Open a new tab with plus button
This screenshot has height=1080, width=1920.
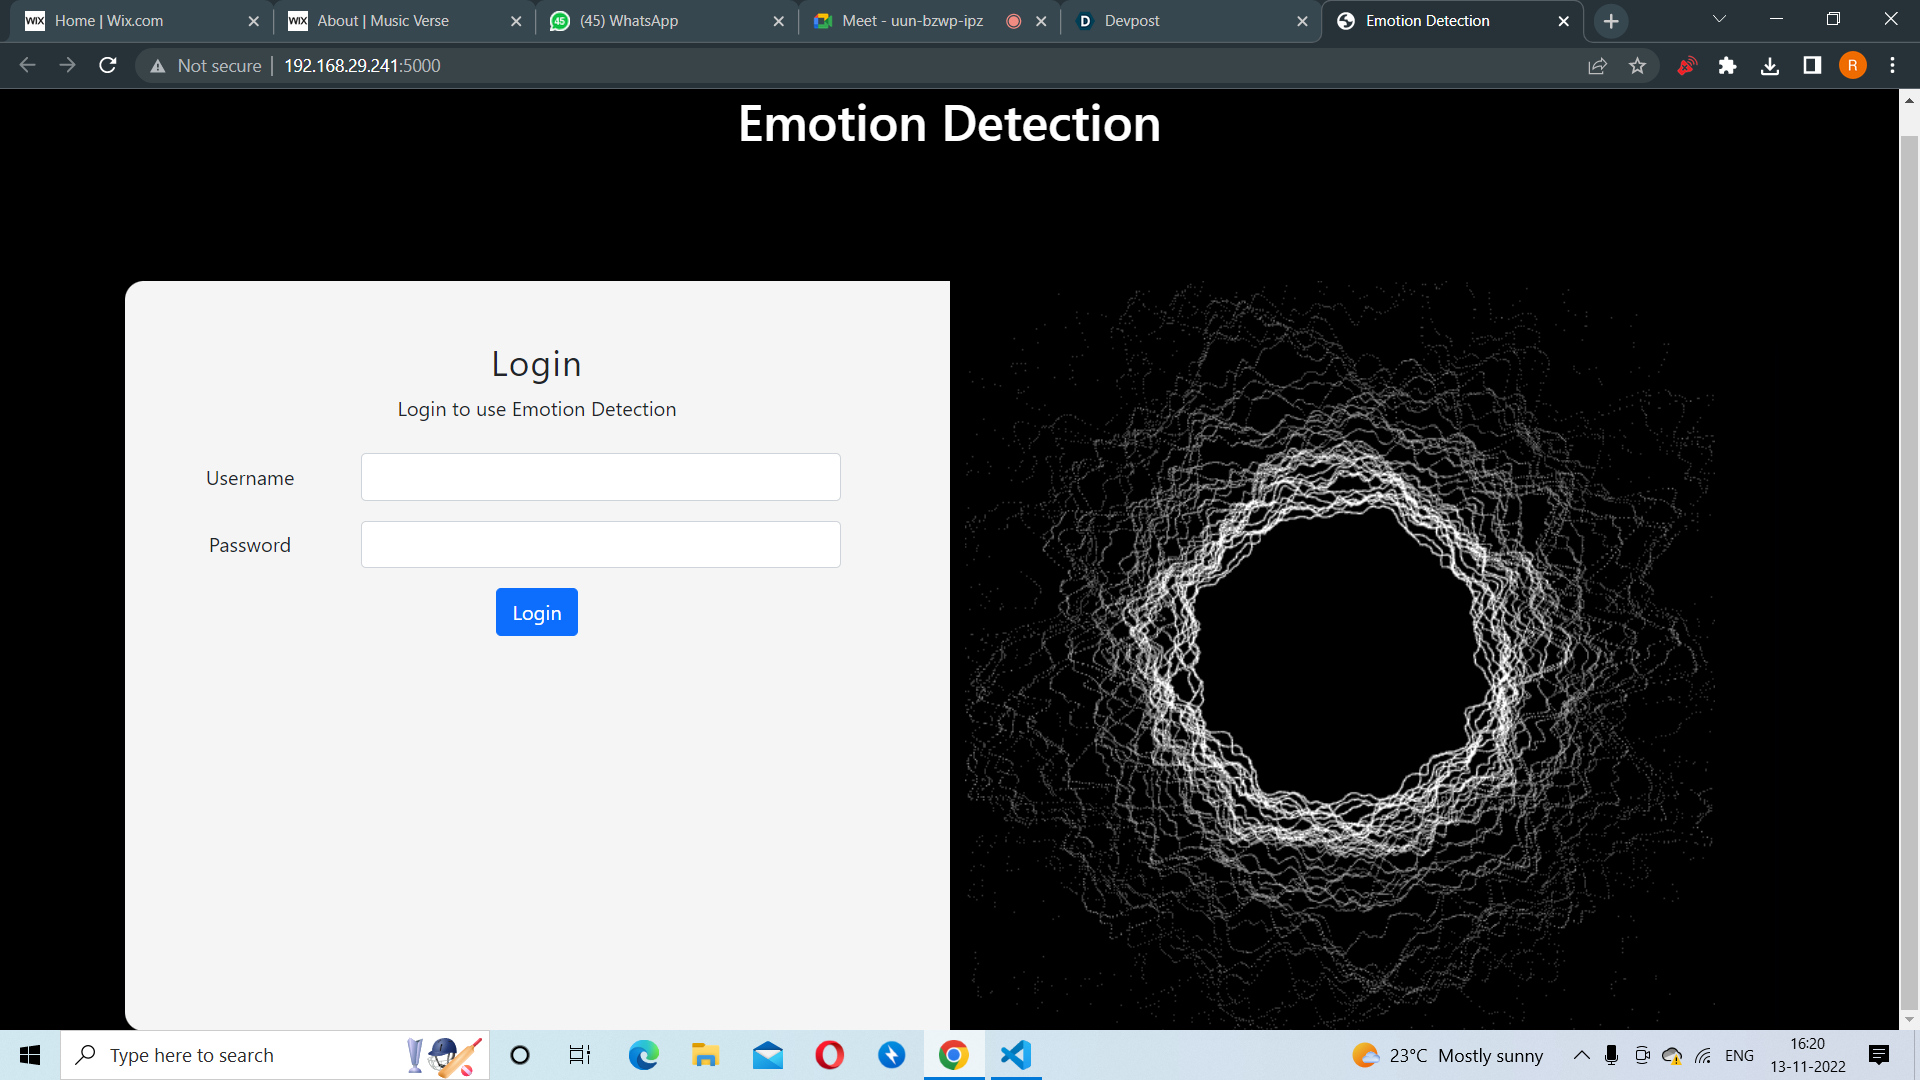[x=1610, y=21]
